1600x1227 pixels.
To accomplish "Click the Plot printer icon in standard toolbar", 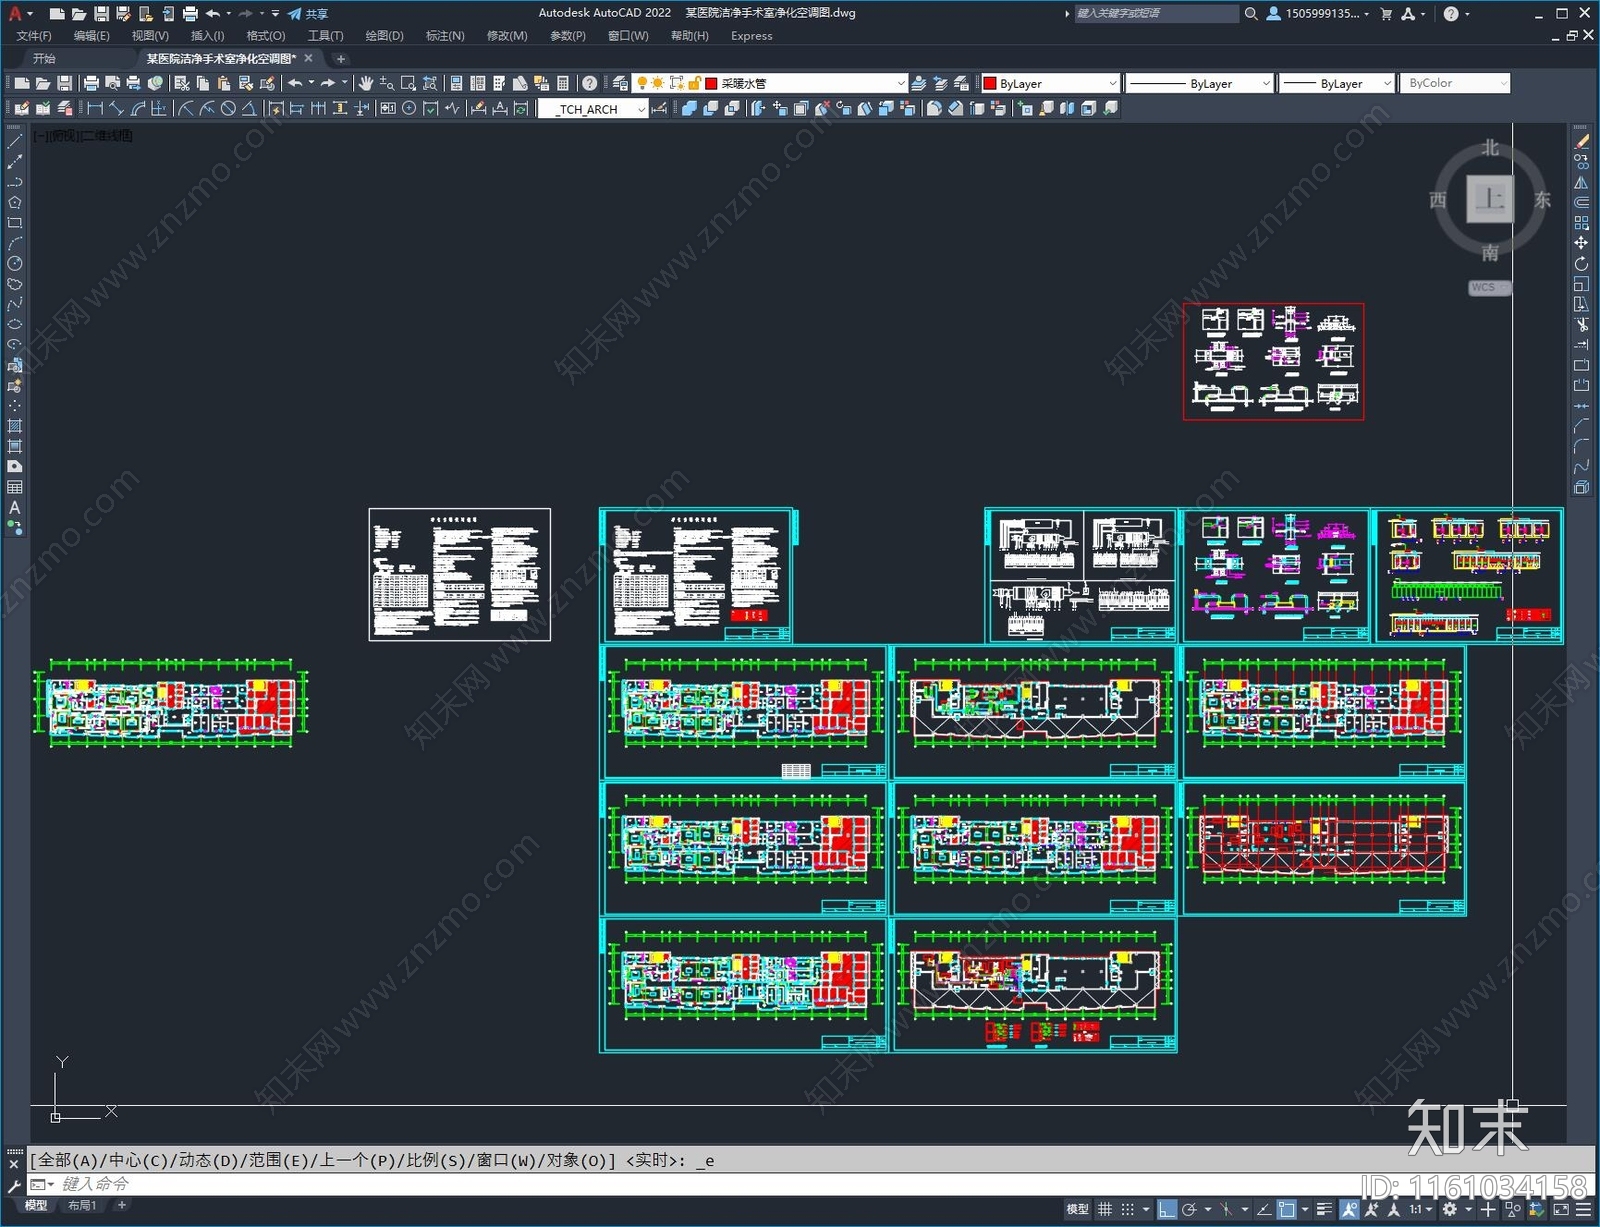I will coord(91,83).
